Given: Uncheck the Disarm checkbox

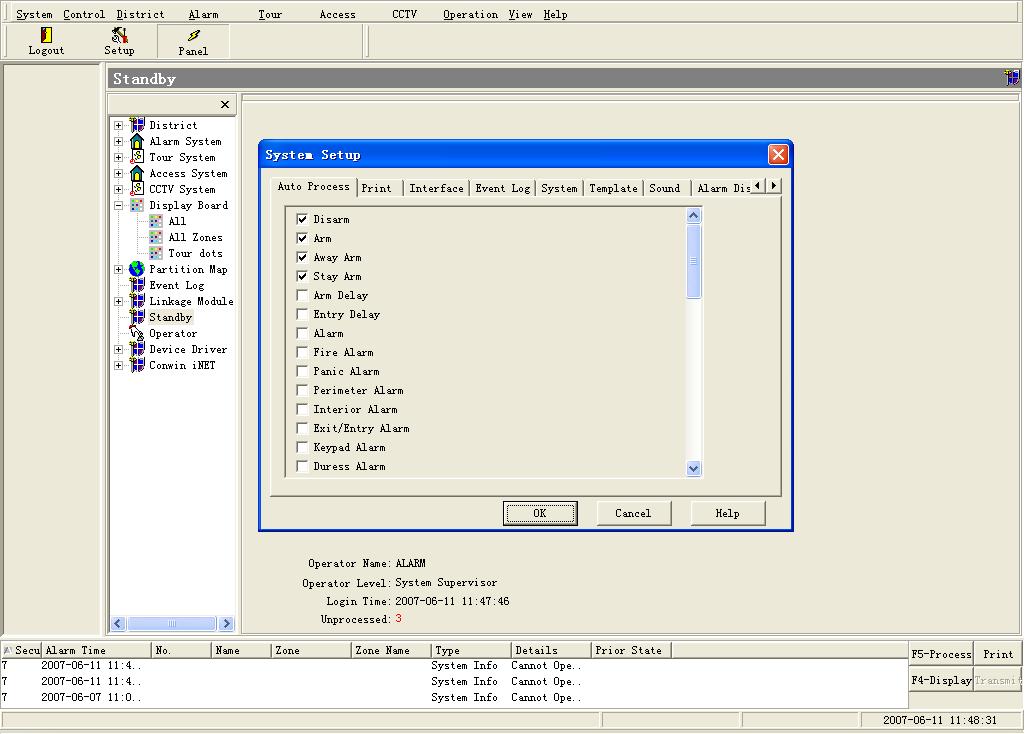Looking at the screenshot, I should (x=302, y=219).
